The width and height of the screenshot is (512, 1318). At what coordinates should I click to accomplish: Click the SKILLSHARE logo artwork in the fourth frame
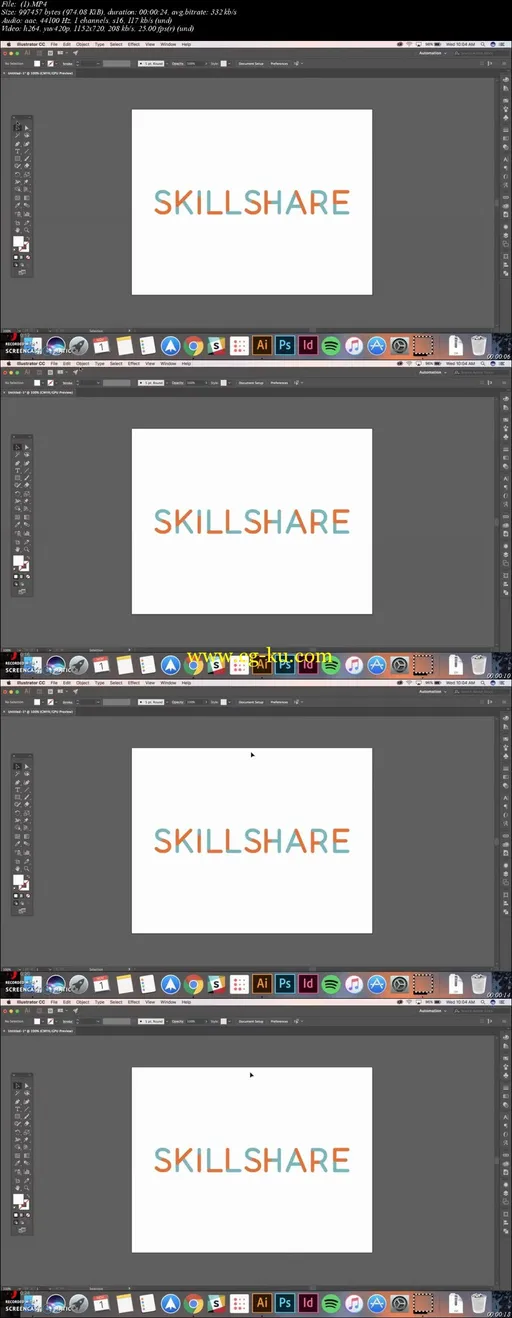[252, 1159]
